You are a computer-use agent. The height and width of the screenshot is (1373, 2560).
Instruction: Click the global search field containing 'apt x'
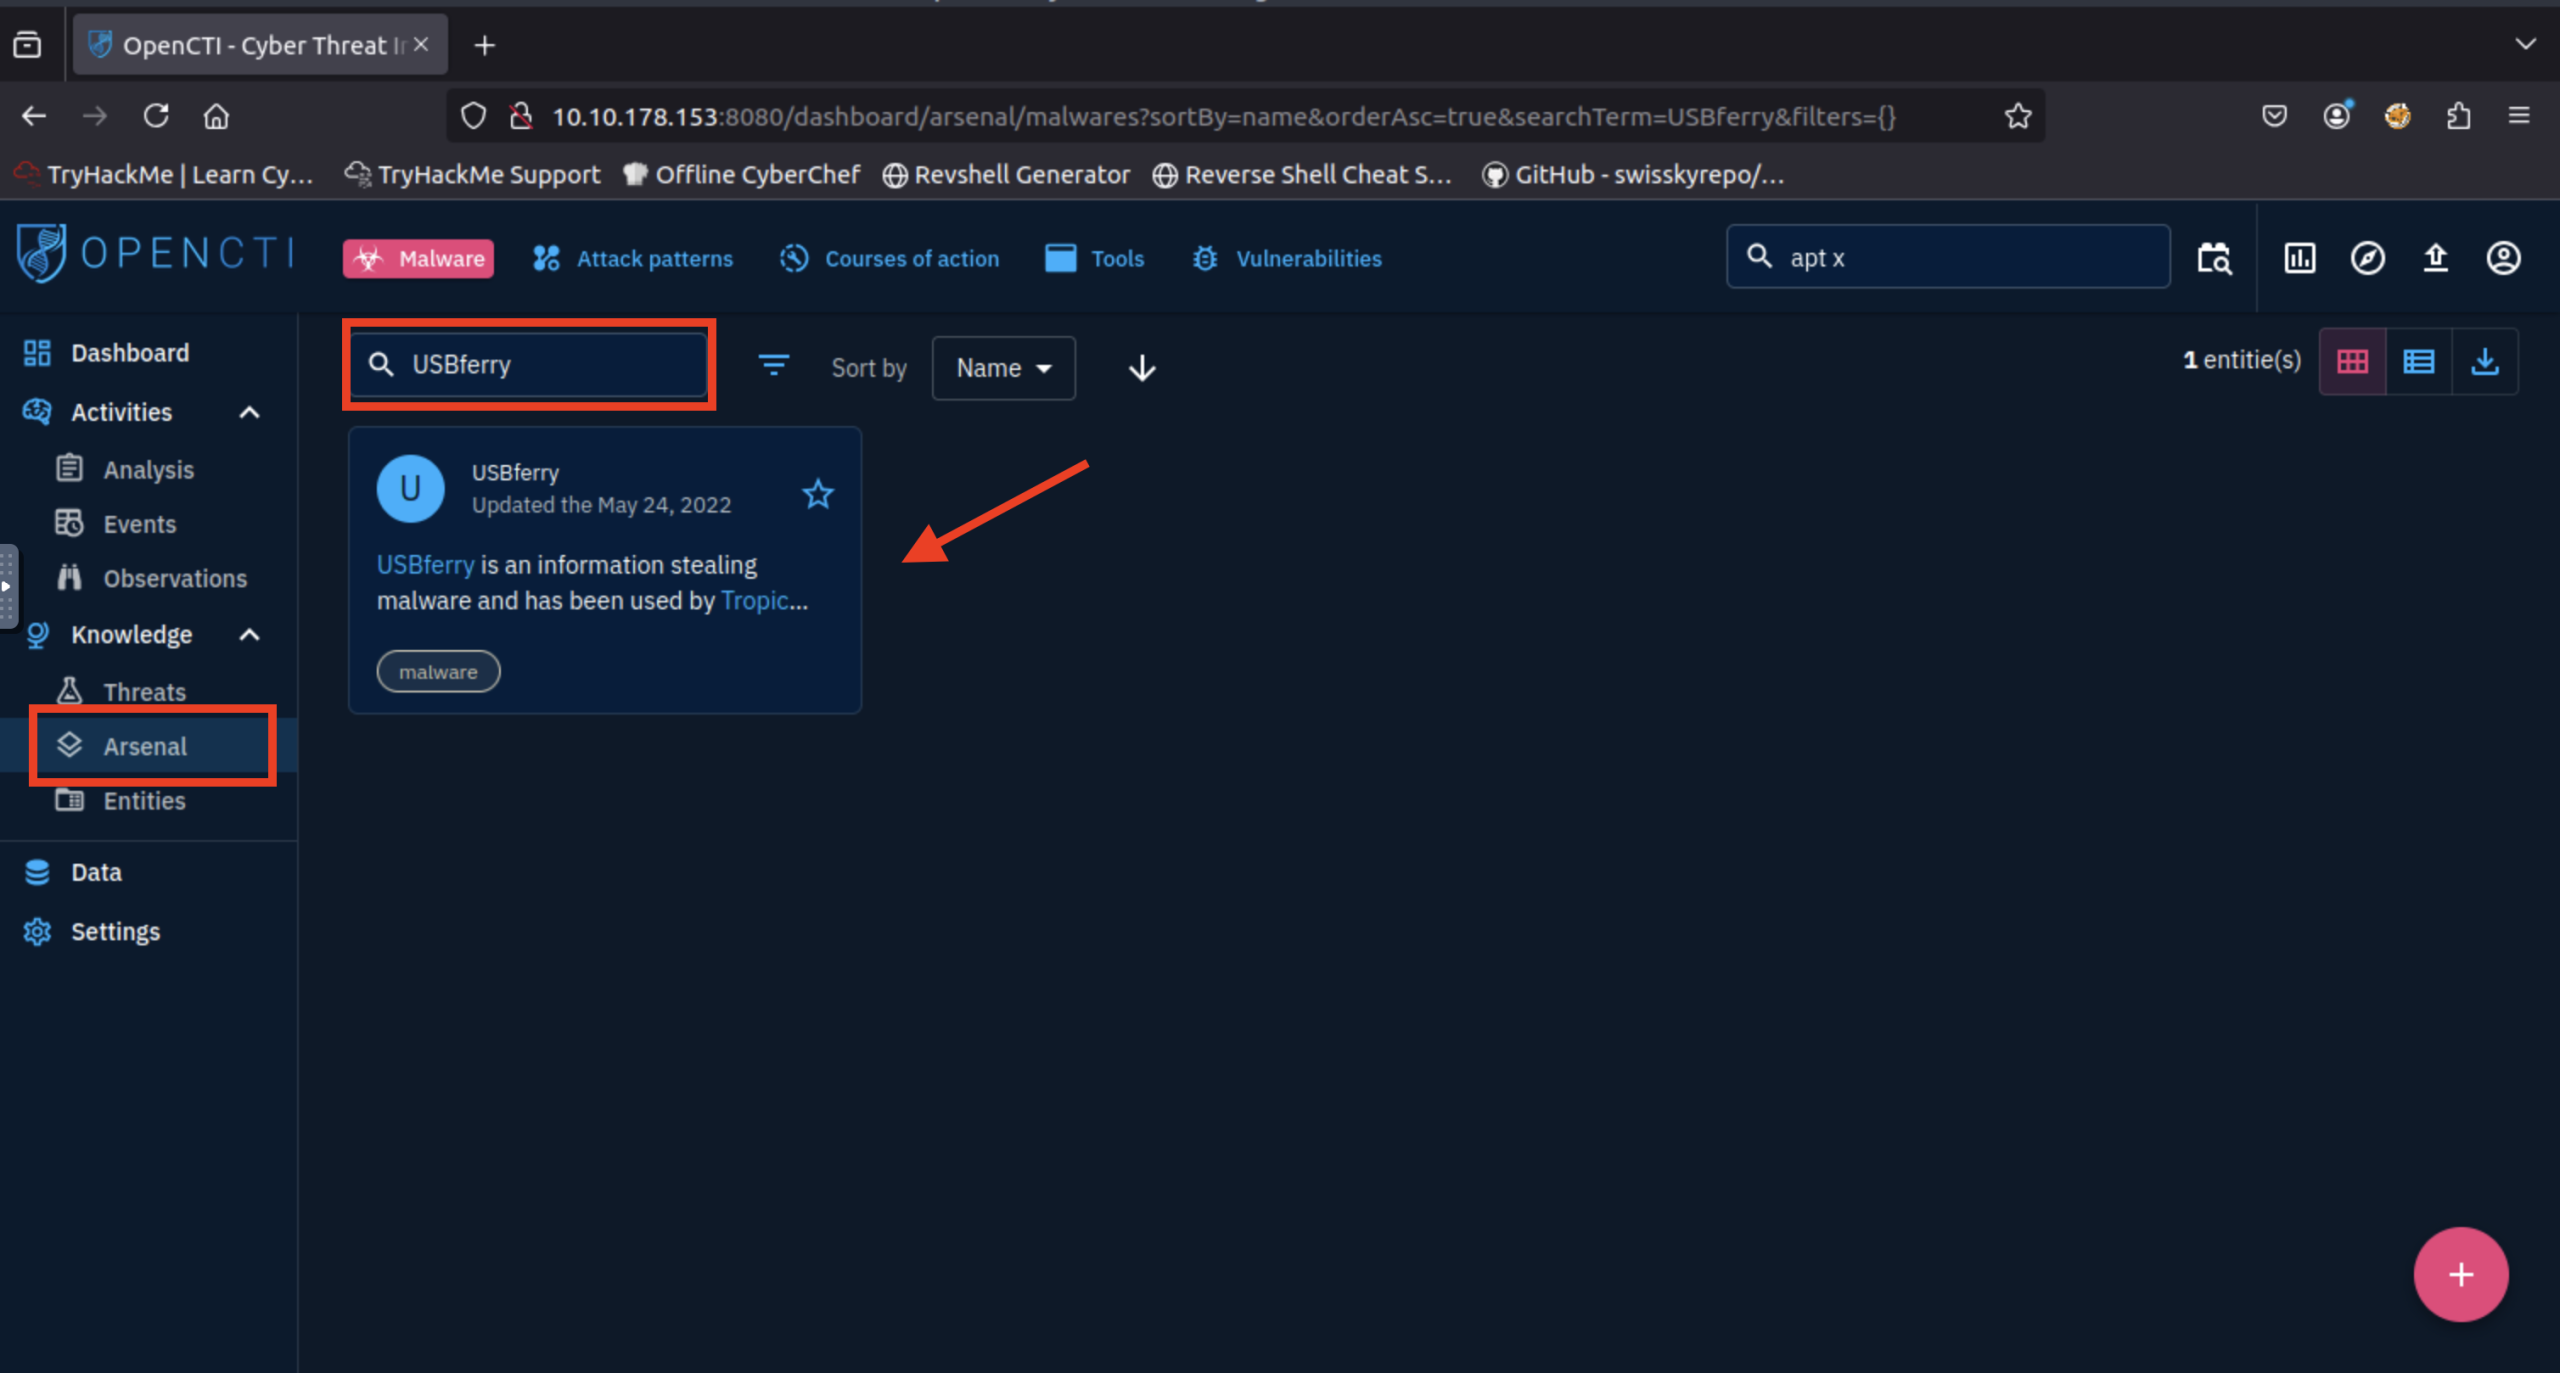[x=1948, y=257]
